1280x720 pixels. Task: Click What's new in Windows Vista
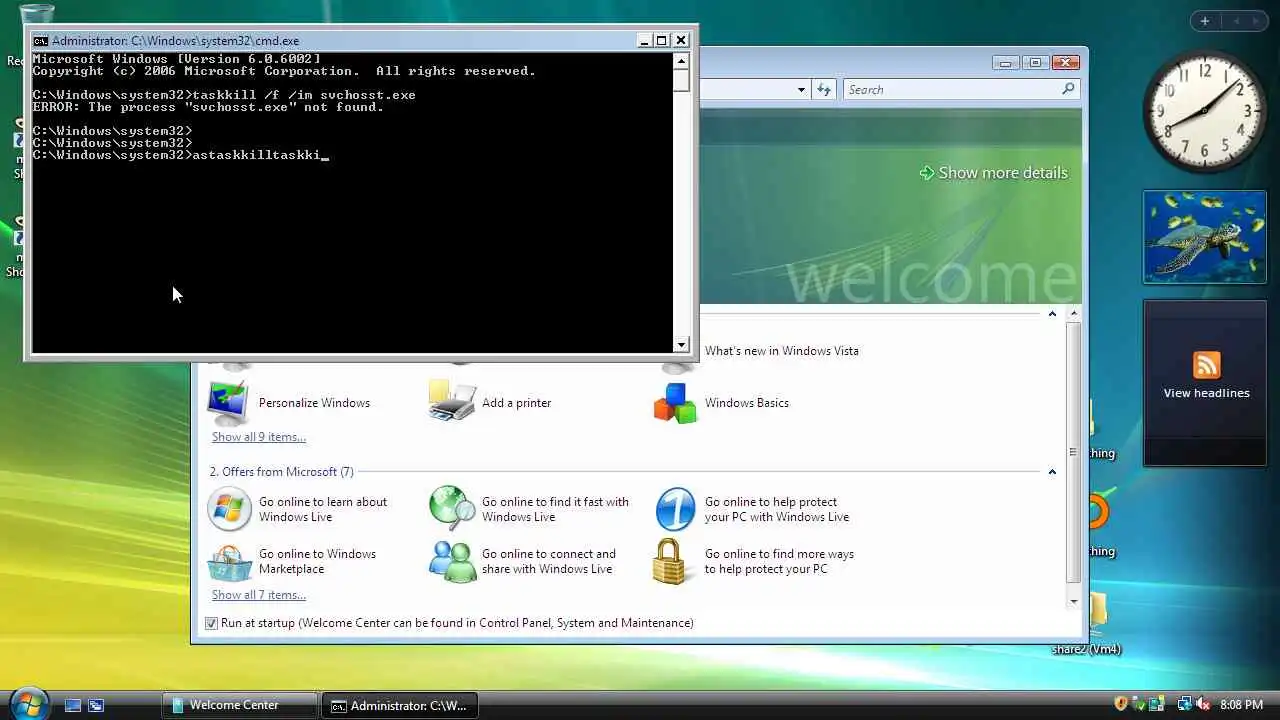782,351
